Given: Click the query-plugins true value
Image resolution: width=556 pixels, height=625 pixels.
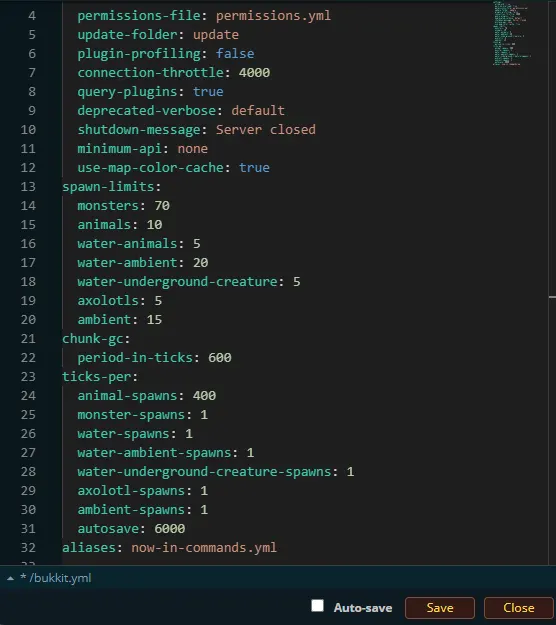Looking at the screenshot, I should 208,92.
